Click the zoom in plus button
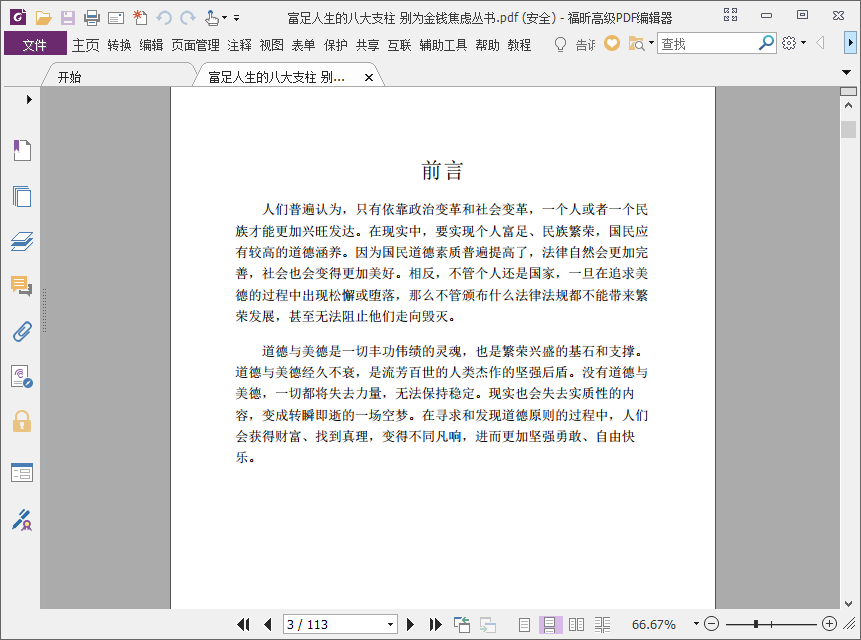The image size is (861, 640). (829, 624)
